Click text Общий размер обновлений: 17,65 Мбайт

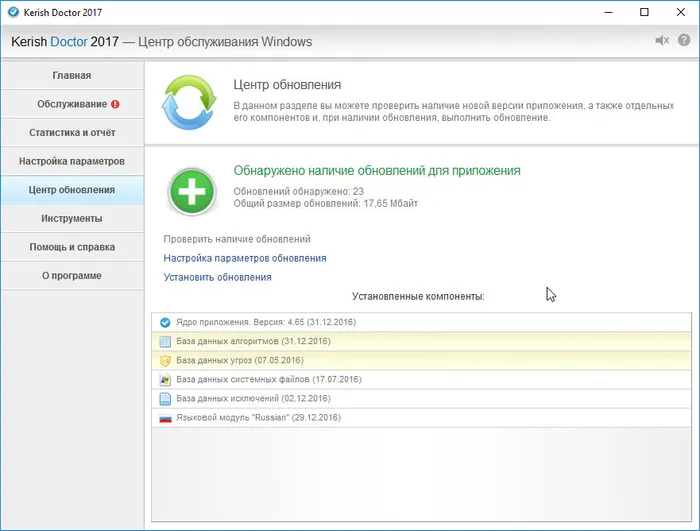pyautogui.click(x=325, y=204)
